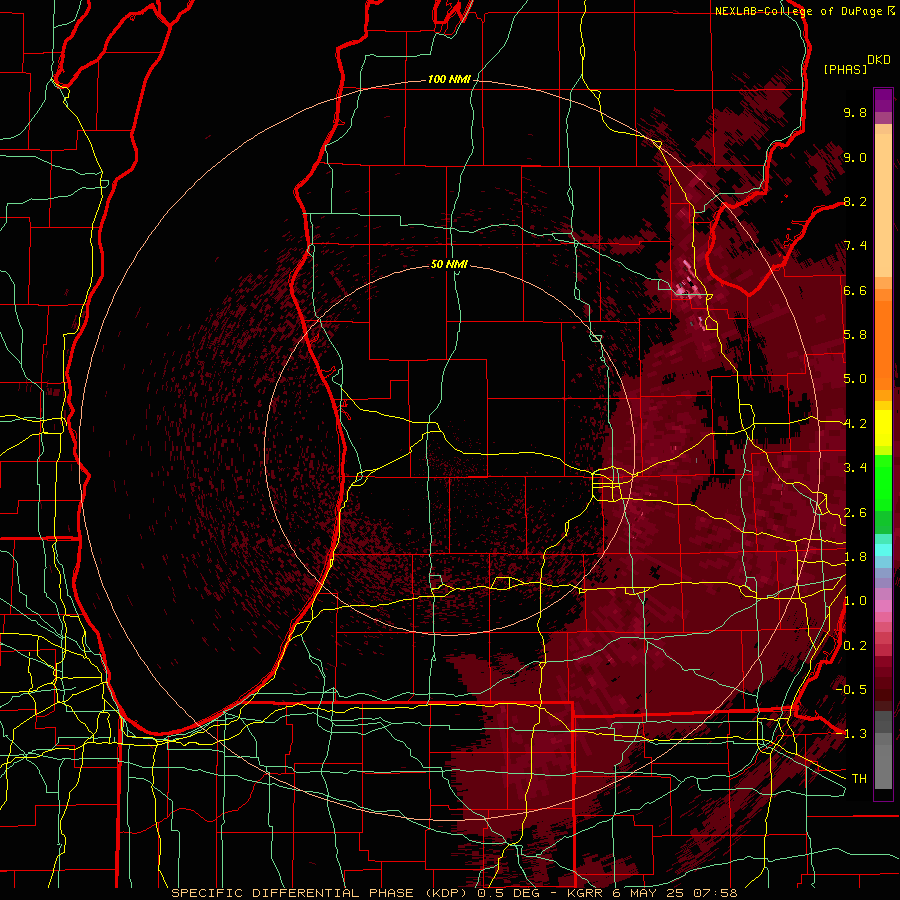This screenshot has height=900, width=900.
Task: Click the 5.0 scale value
Action: pos(855,379)
